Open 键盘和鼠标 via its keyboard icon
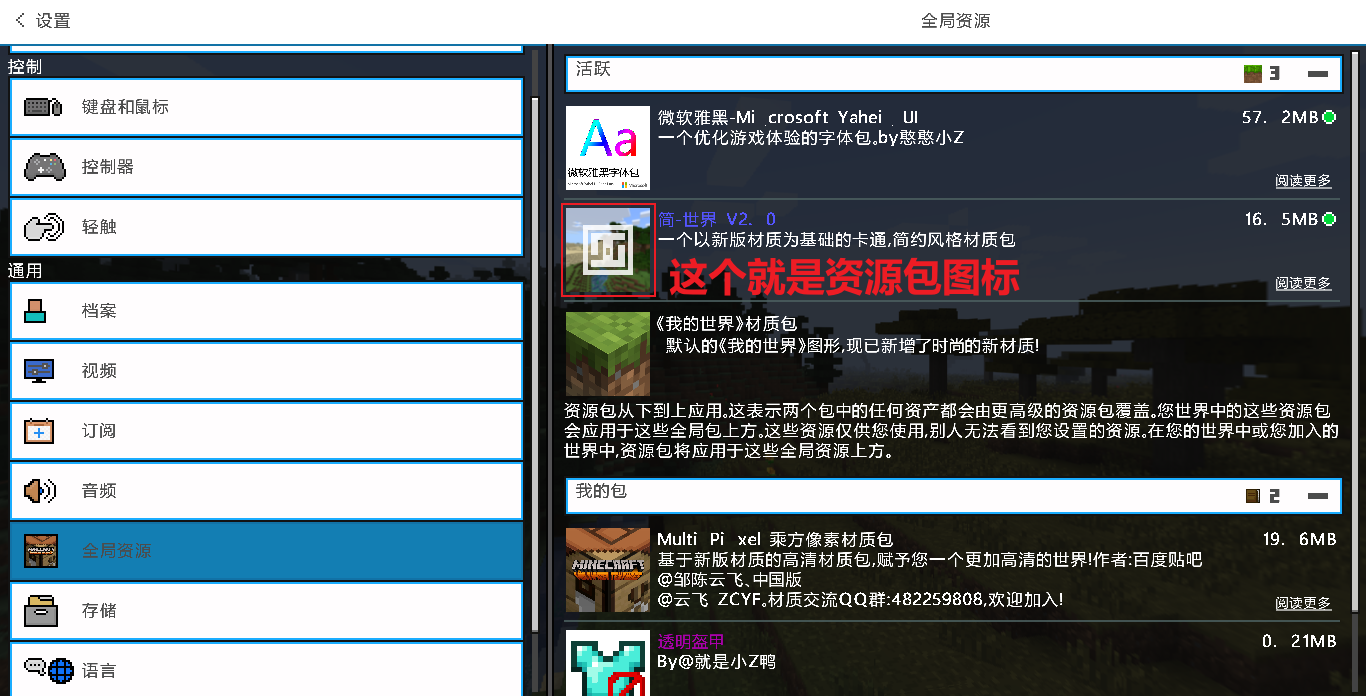Screen dimensions: 1366x696 [x=43, y=107]
